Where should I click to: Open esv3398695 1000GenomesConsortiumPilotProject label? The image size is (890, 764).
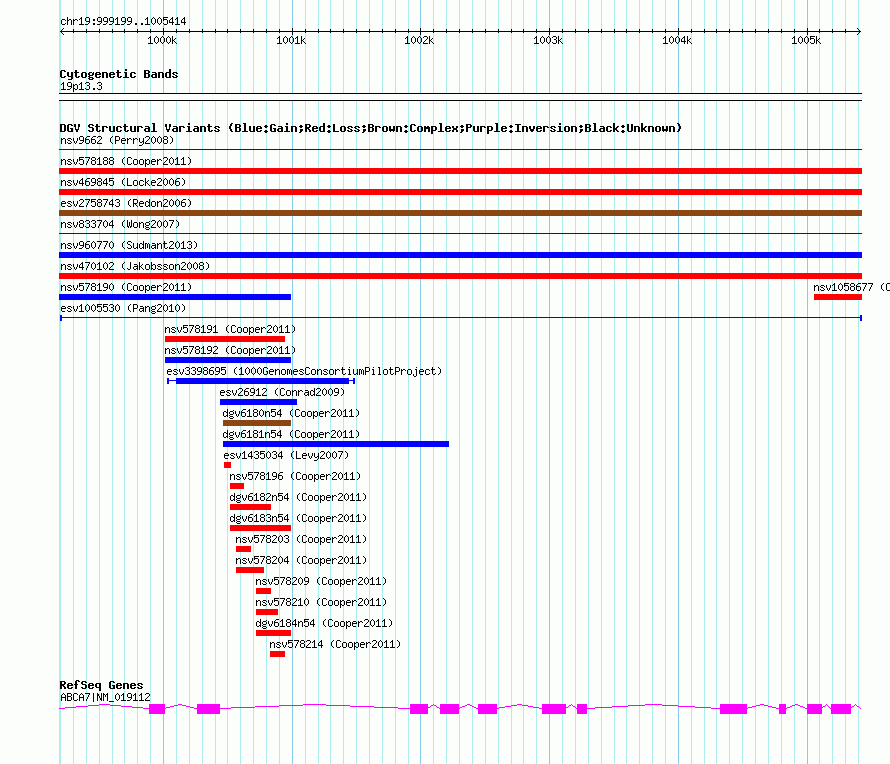click(x=304, y=371)
